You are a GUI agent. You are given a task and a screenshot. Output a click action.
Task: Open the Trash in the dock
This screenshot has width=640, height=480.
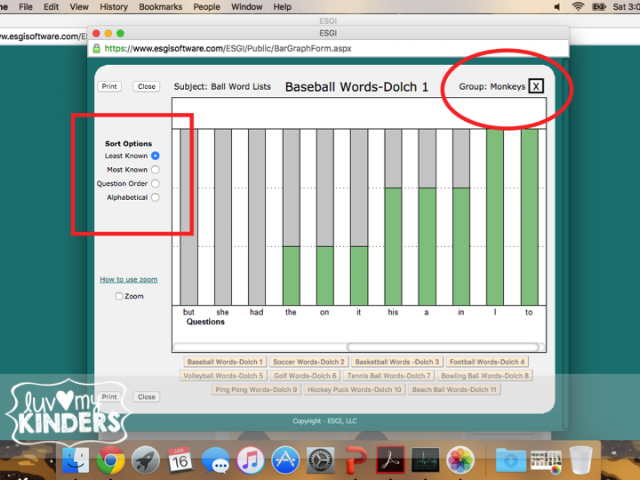581,460
